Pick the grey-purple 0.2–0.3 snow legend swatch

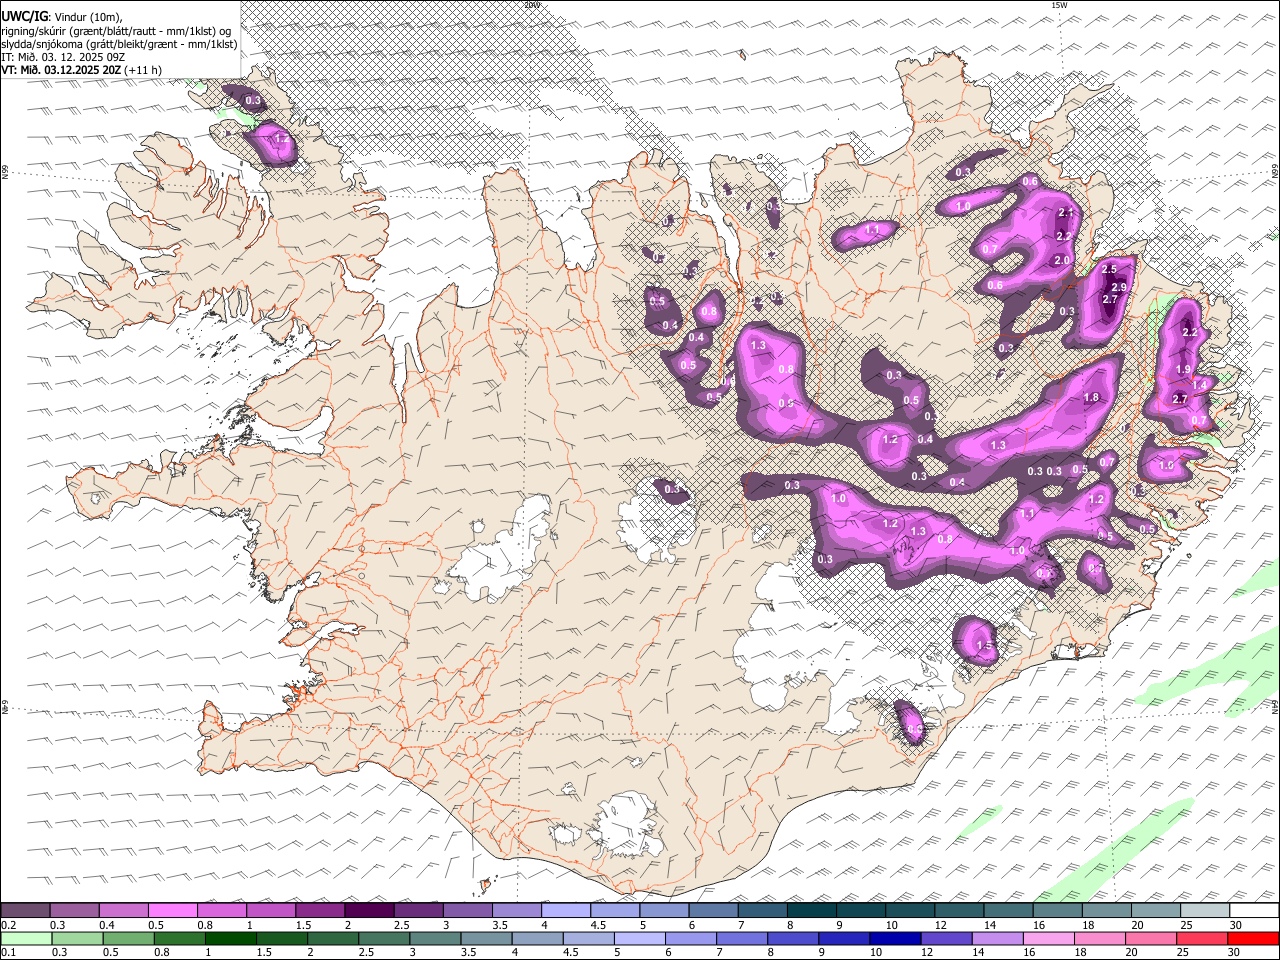[26, 910]
